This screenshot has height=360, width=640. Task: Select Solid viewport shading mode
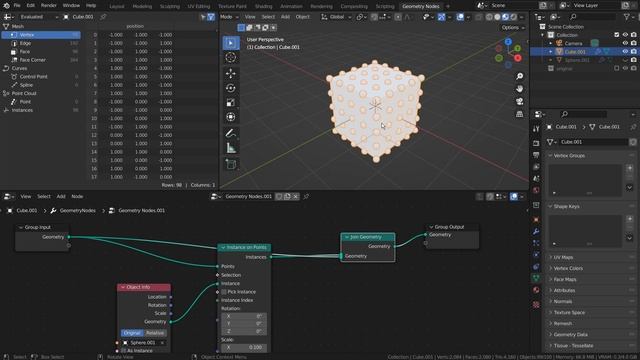click(x=497, y=17)
